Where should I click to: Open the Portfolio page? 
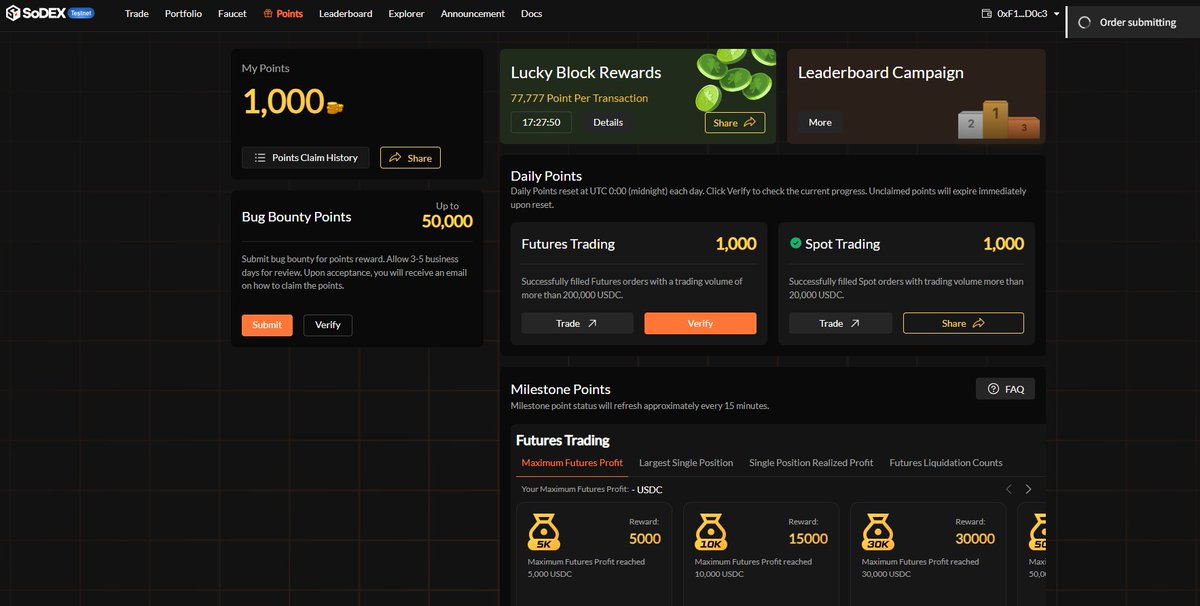click(x=183, y=14)
